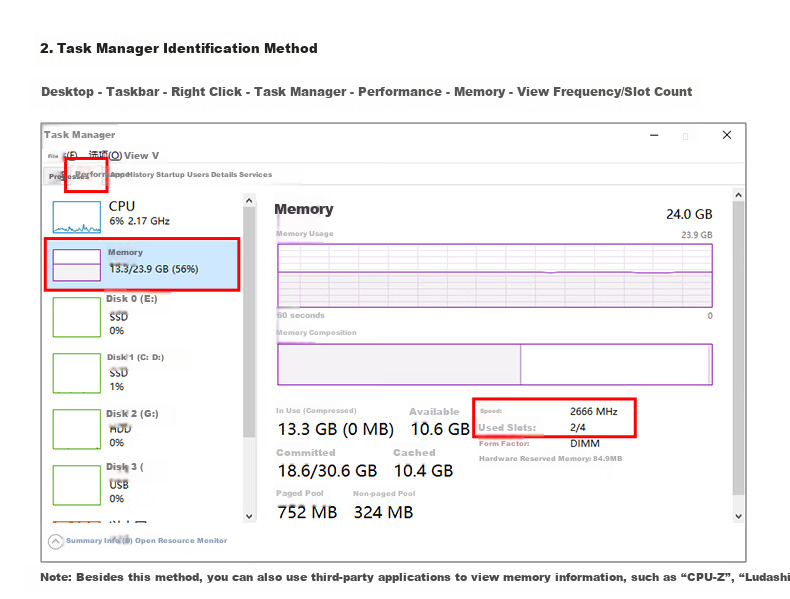Click the Memory purple graph thumbnail
The image size is (790, 599).
tap(77, 265)
